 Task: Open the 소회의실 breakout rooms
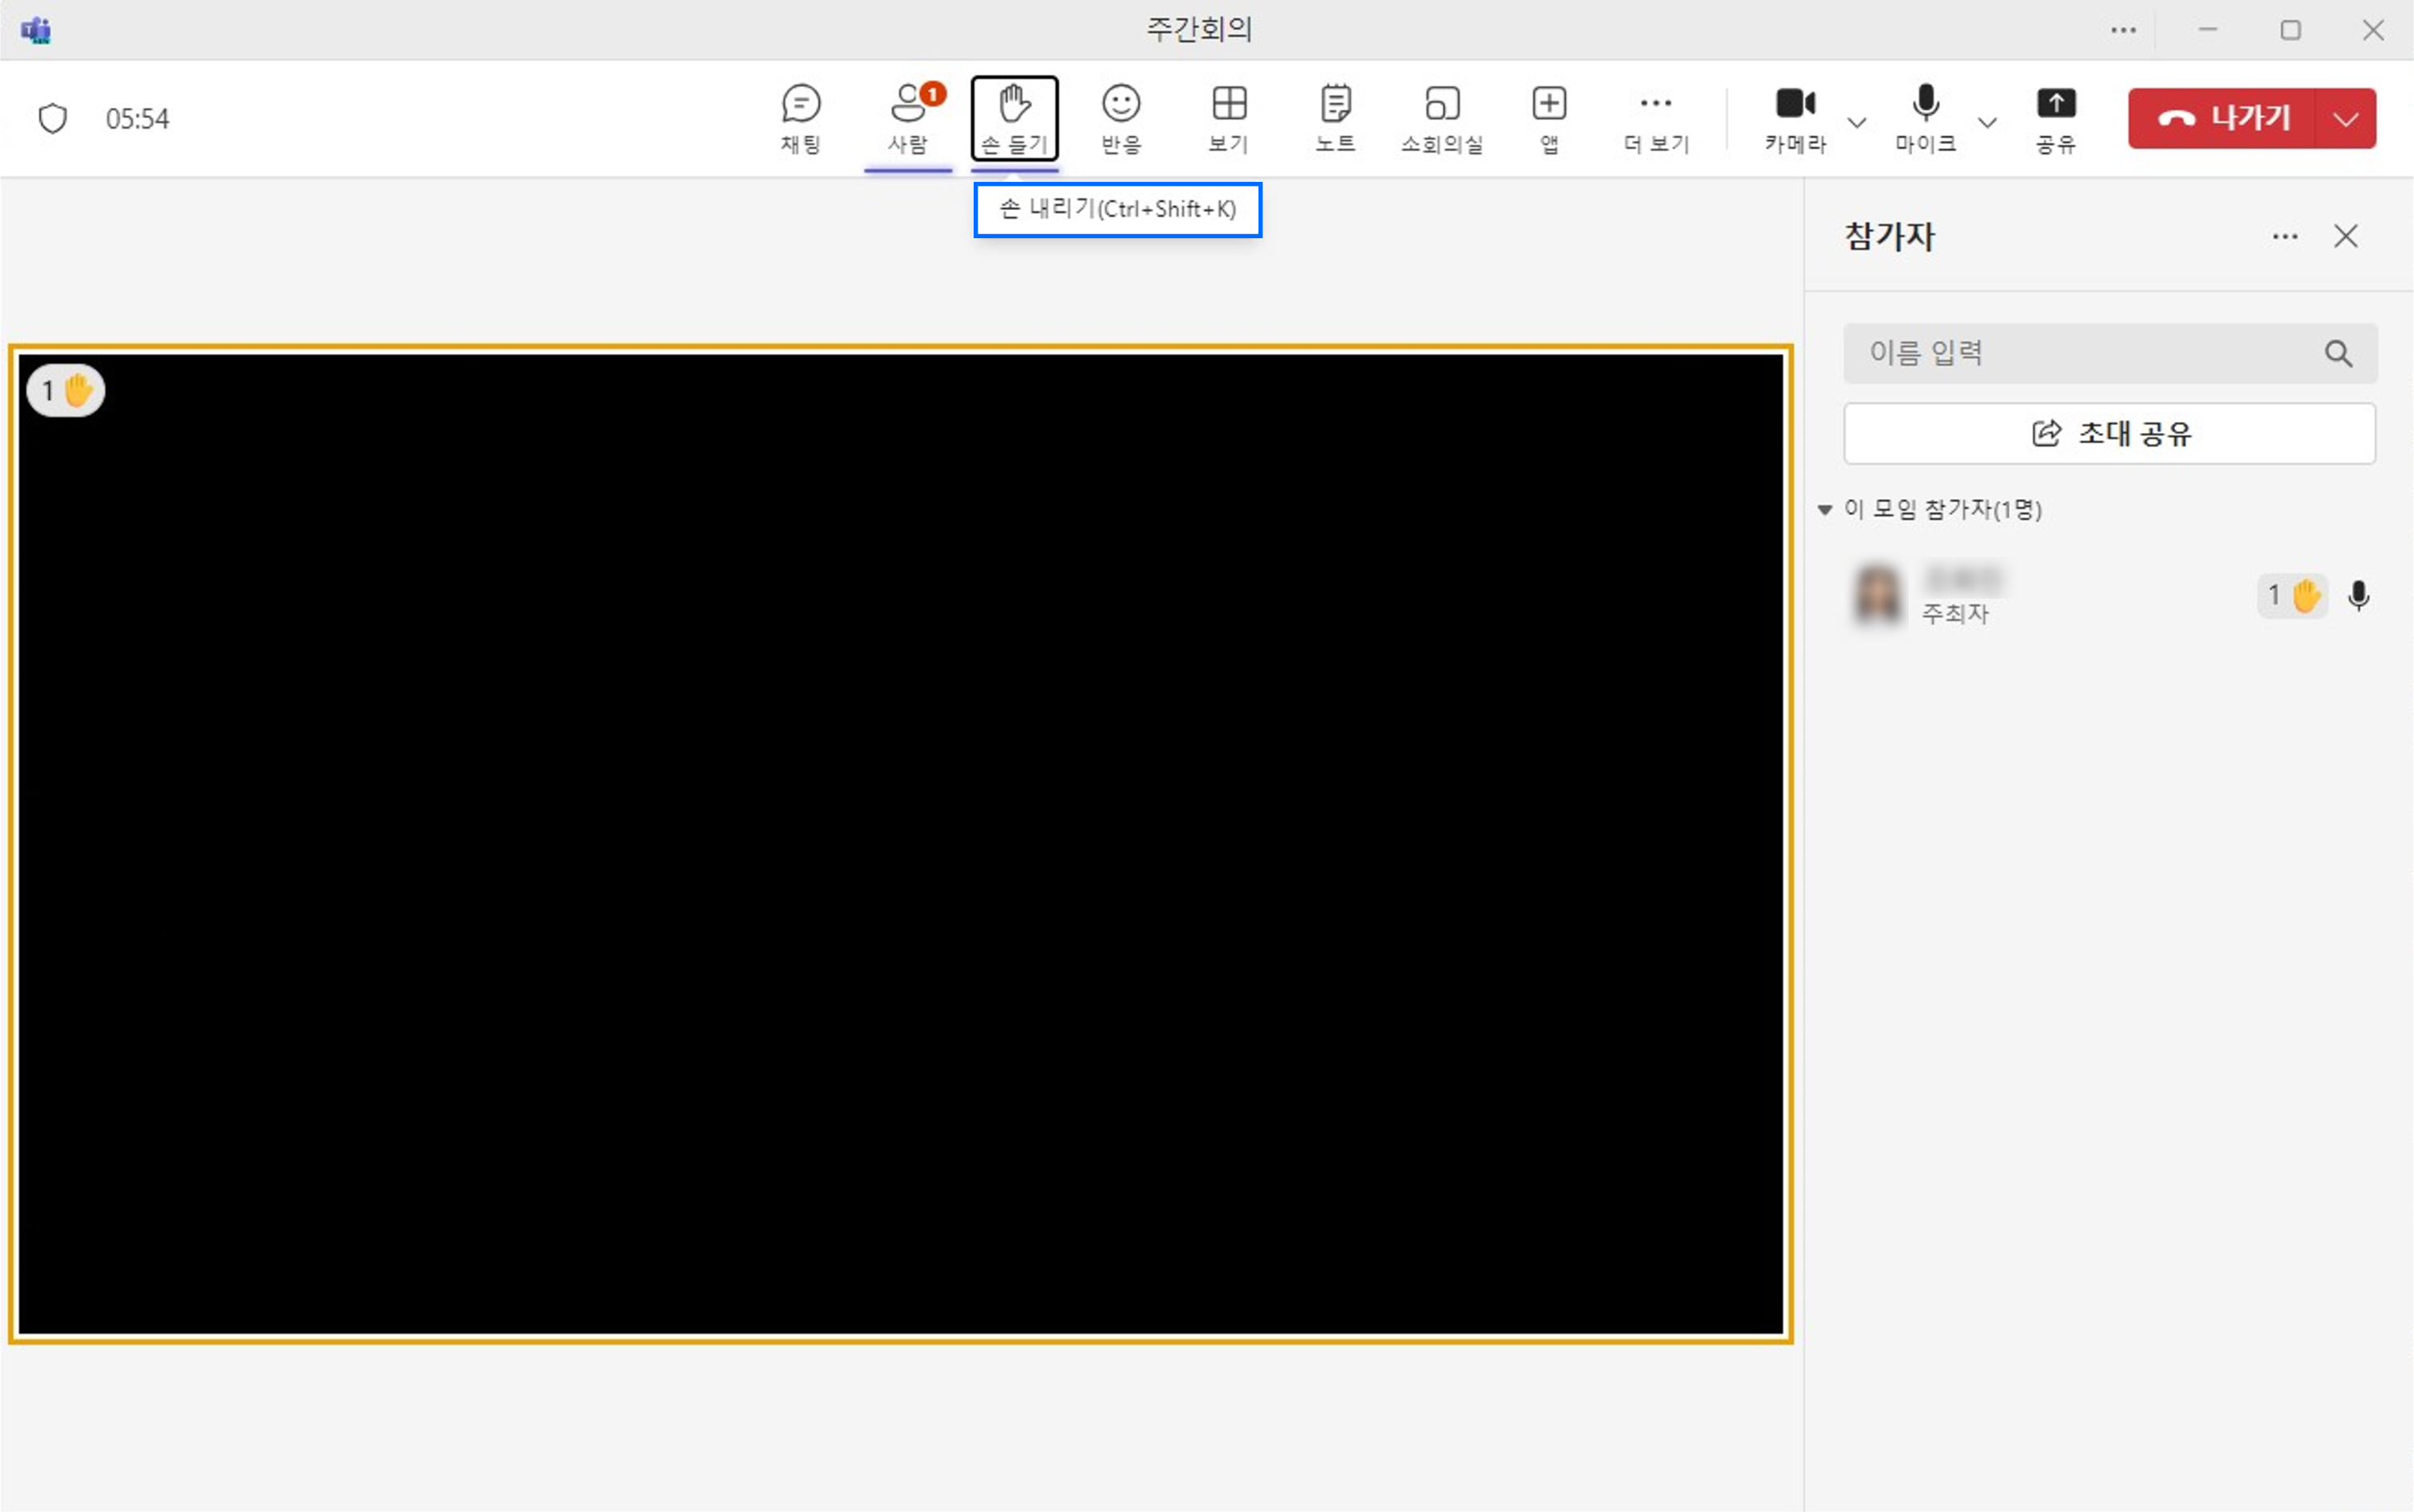pos(1441,117)
